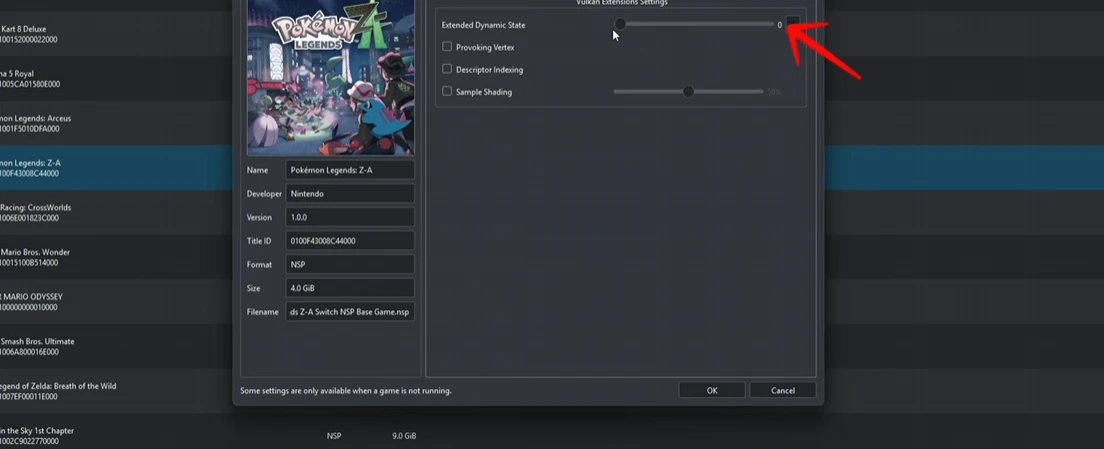Image resolution: width=1104 pixels, height=449 pixels.
Task: Click the Pokémon Legends Z-A cover art
Action: tap(330, 76)
